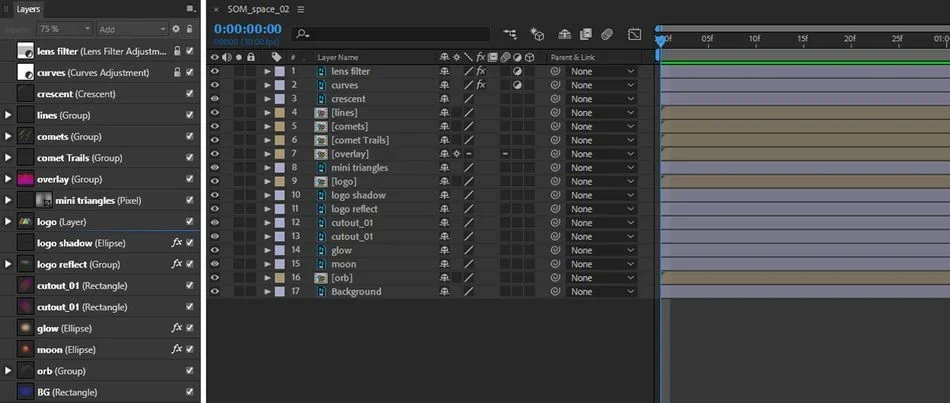Click the fx switch on AE curves layer
950x403 pixels.
coord(481,85)
